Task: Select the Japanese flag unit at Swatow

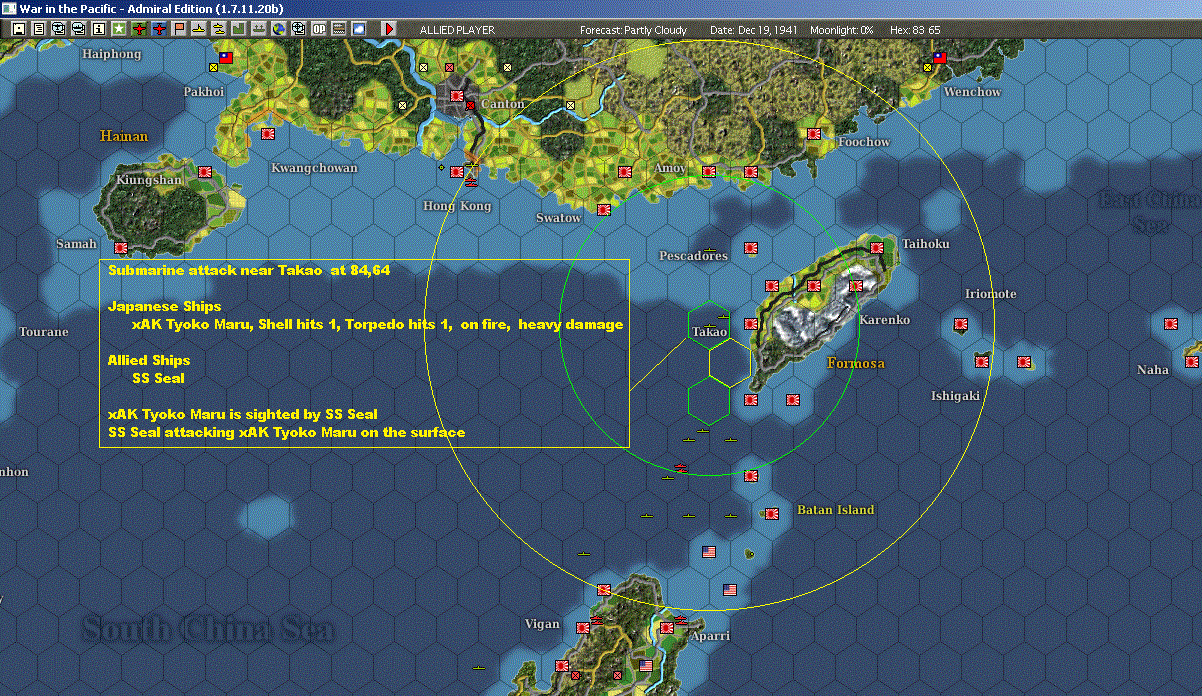Action: coord(604,210)
